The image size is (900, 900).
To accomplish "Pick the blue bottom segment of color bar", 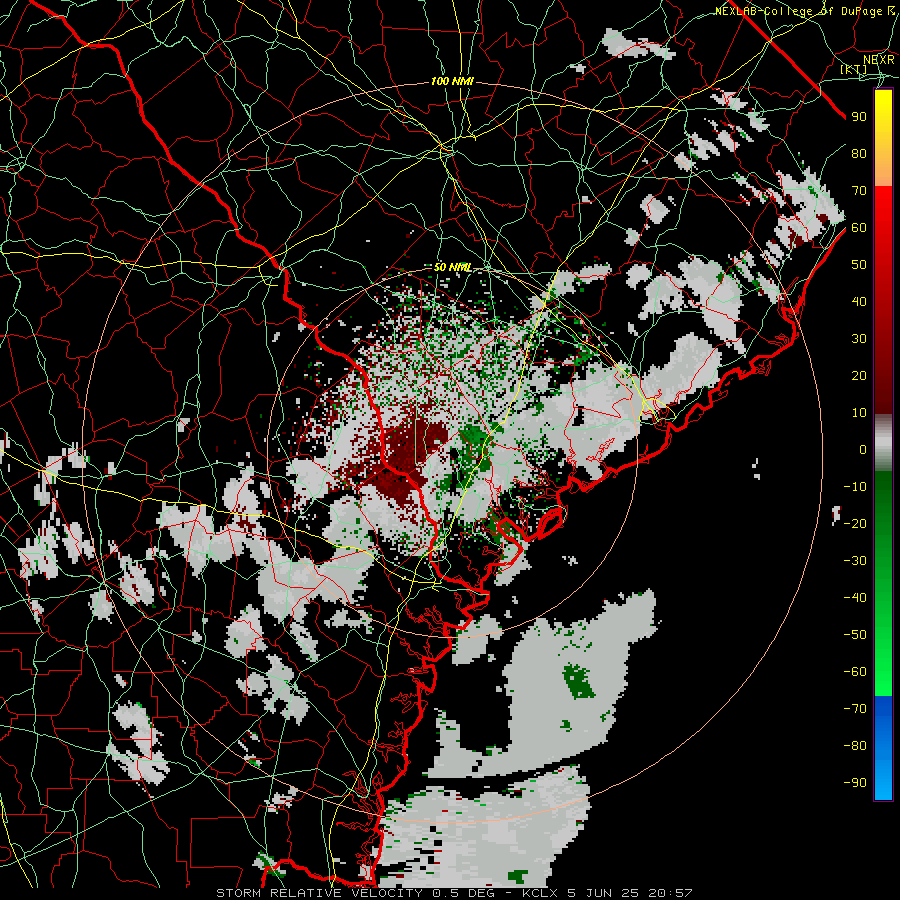I will (x=883, y=747).
